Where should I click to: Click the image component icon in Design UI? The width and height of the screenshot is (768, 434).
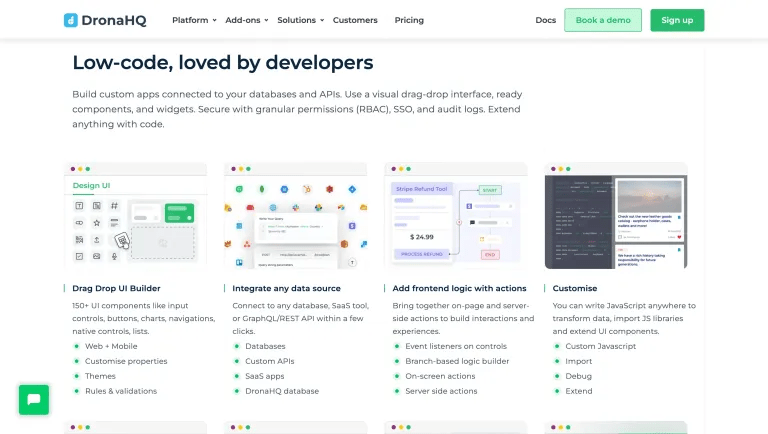(96, 256)
